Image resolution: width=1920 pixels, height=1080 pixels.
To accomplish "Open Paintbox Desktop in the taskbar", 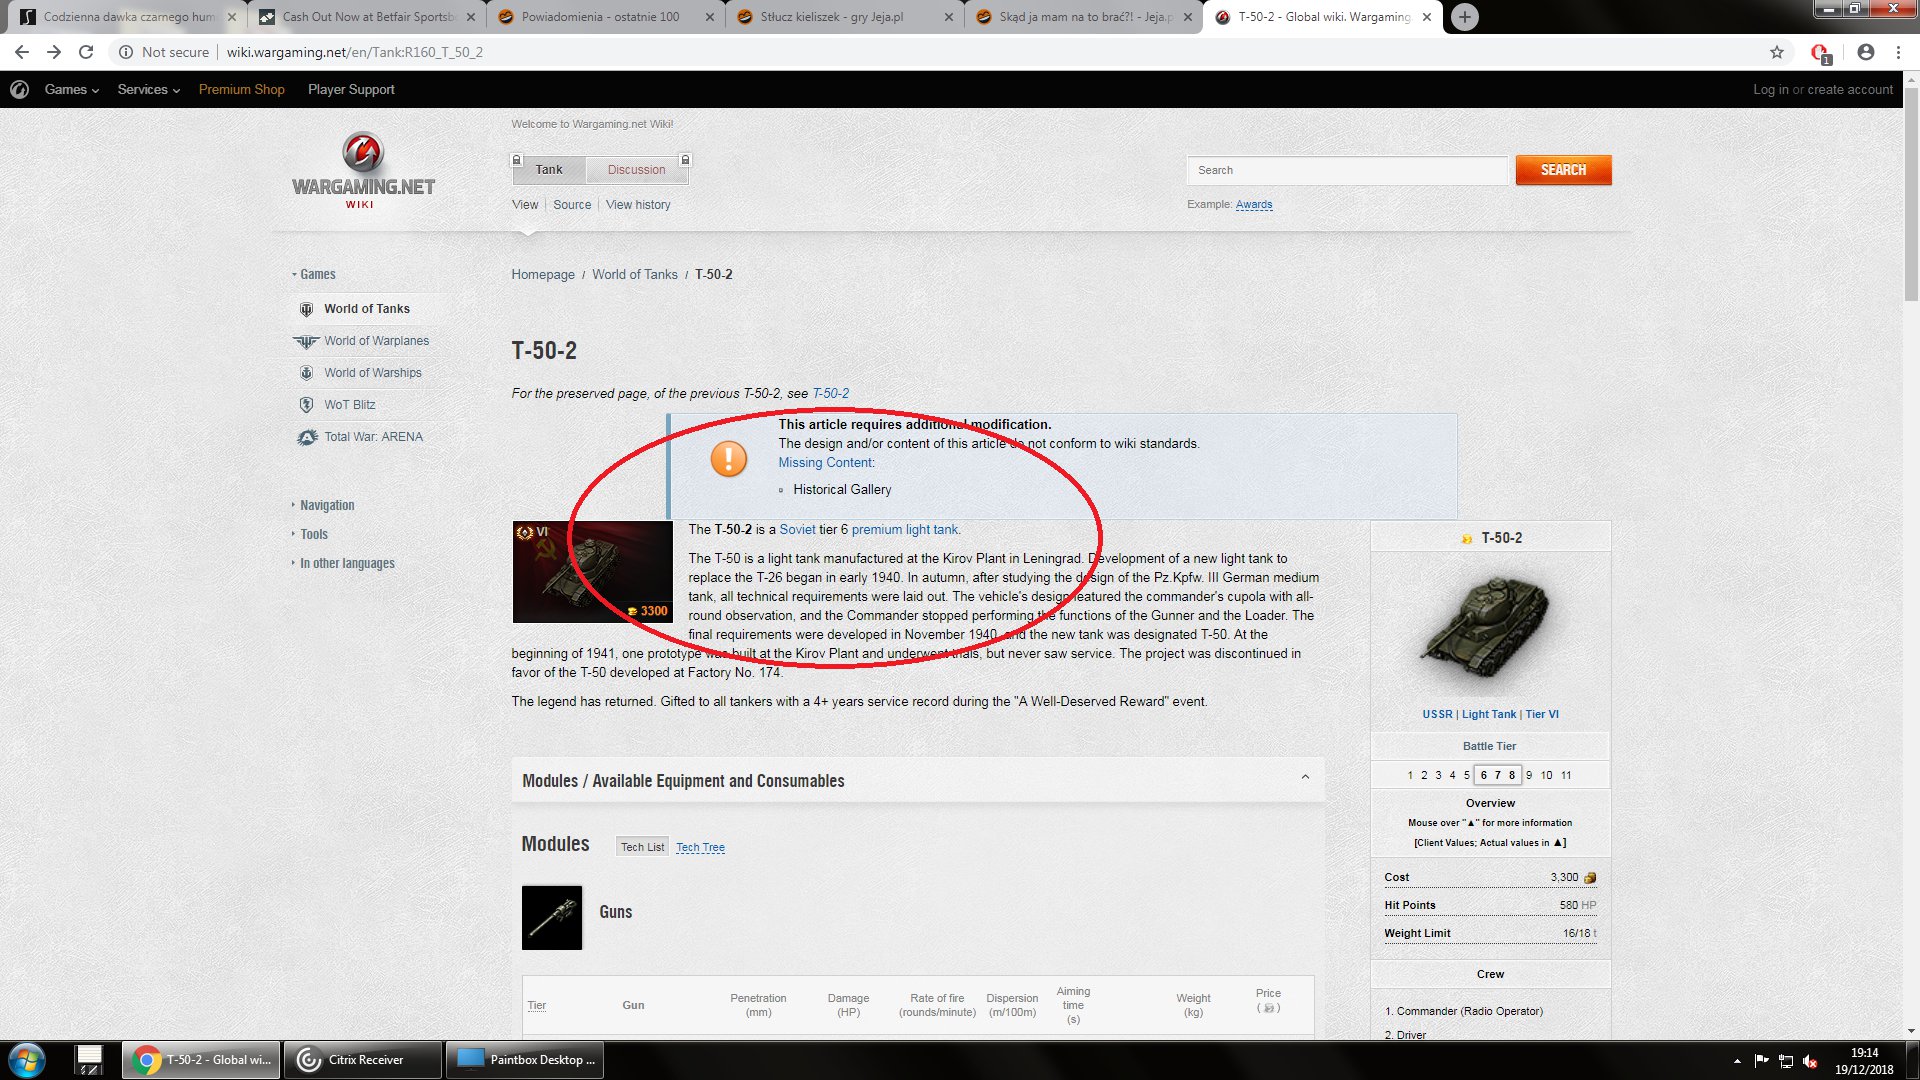I will (x=524, y=1060).
